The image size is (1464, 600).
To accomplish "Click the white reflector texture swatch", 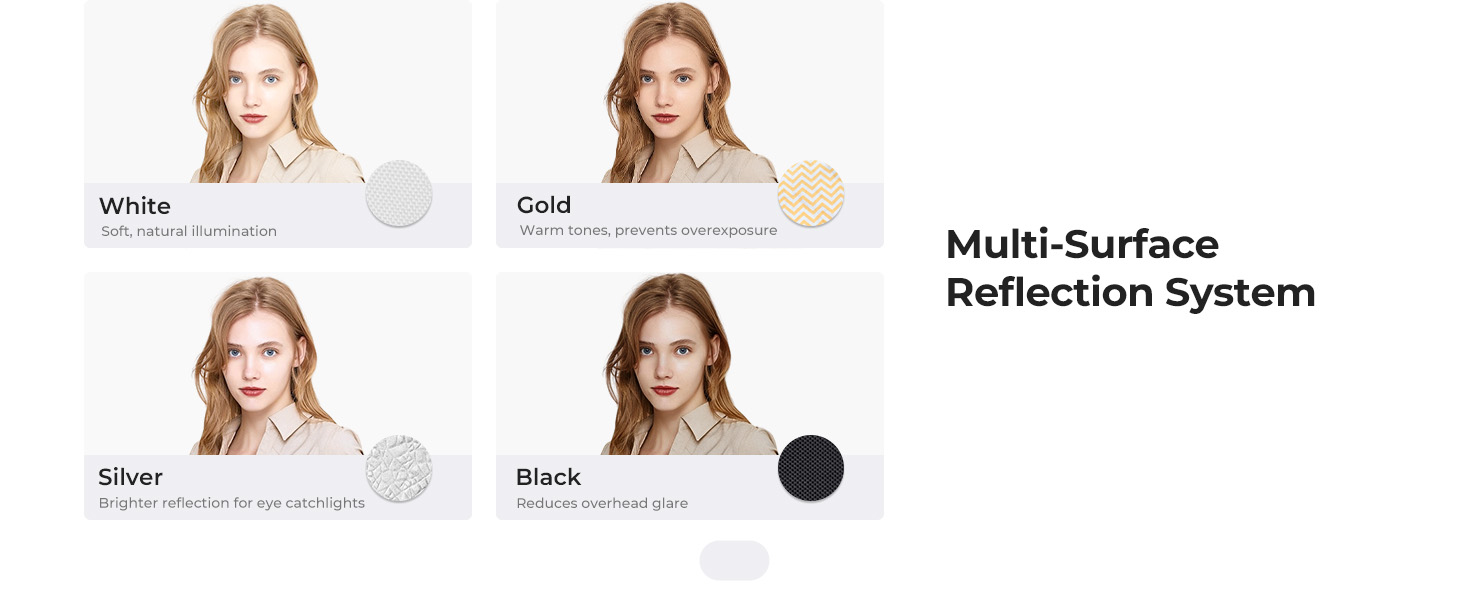I will [x=399, y=193].
